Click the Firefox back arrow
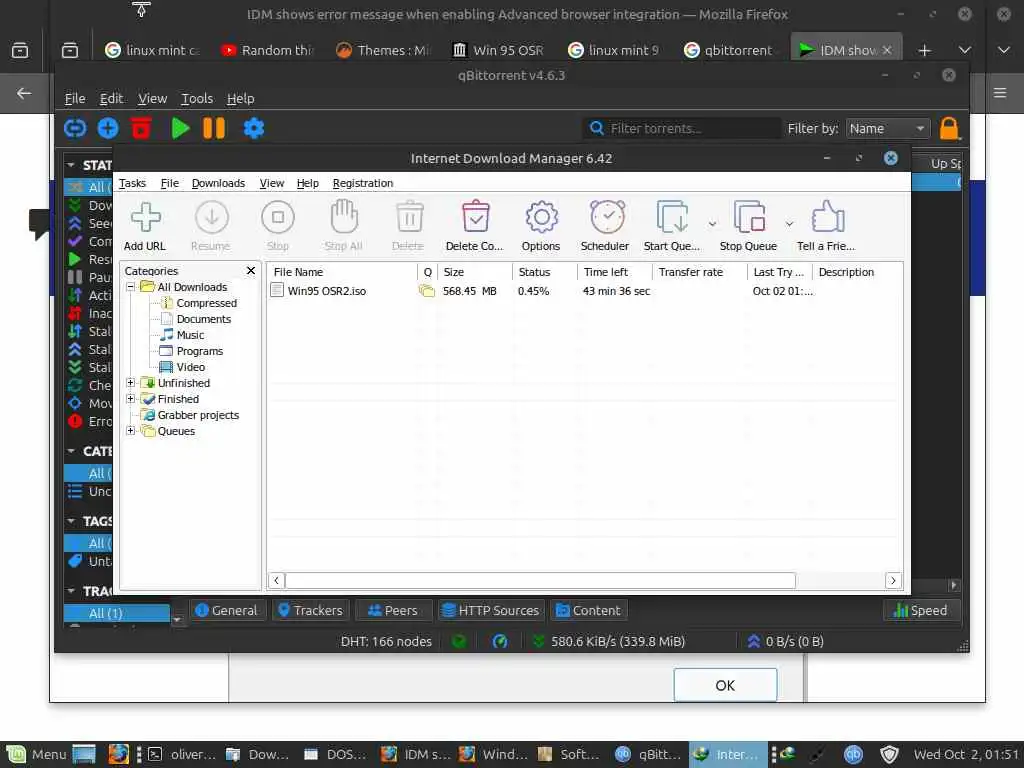The image size is (1024, 768). click(x=24, y=93)
